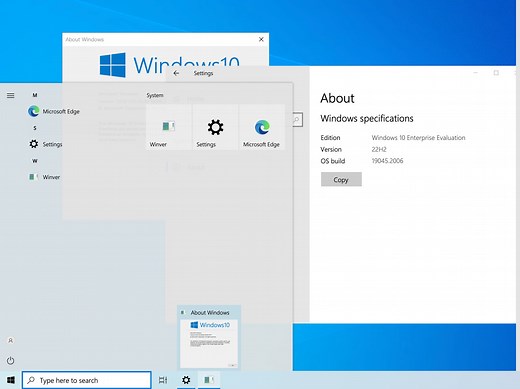Expand the Start menu hamburger icon
The height and width of the screenshot is (389, 520).
click(11, 96)
